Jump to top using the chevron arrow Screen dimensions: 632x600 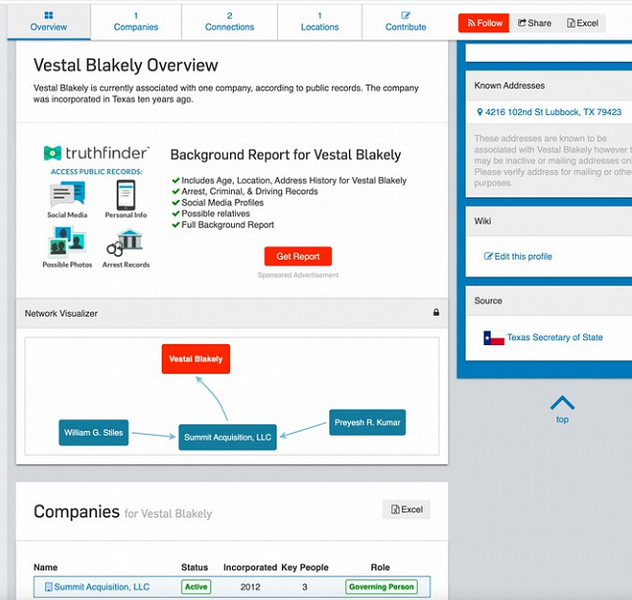point(562,403)
